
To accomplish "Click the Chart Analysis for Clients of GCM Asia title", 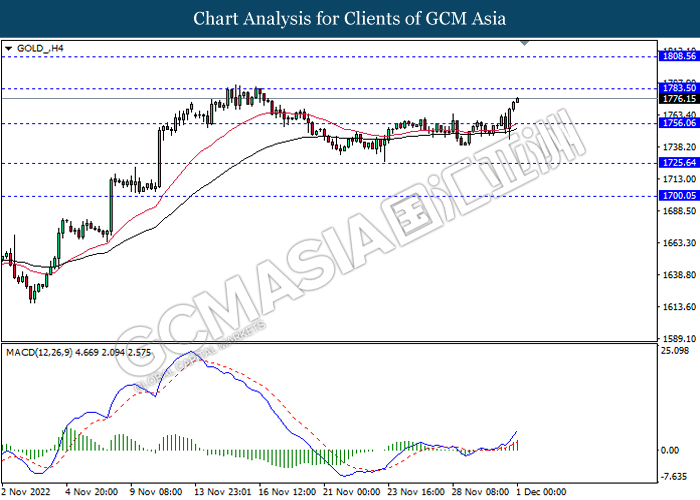I will 350,19.
